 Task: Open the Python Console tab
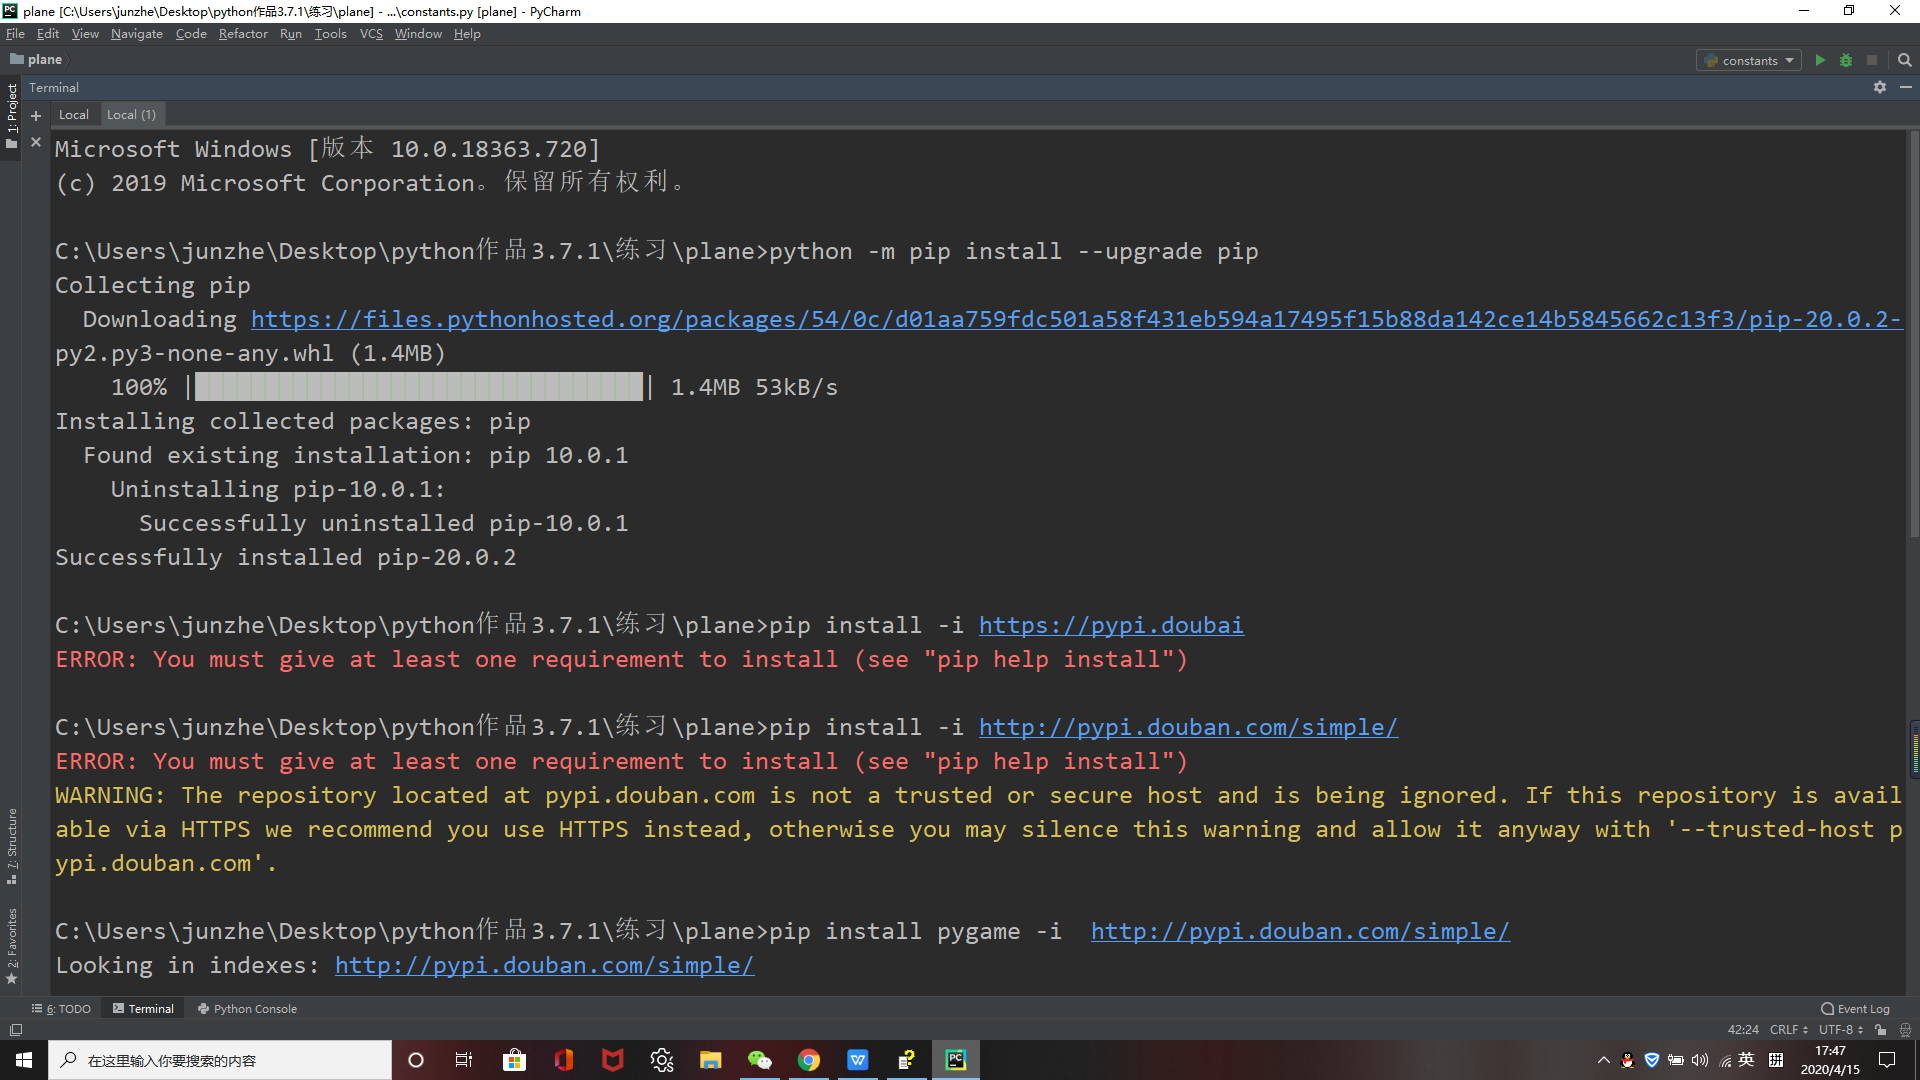pyautogui.click(x=247, y=1009)
